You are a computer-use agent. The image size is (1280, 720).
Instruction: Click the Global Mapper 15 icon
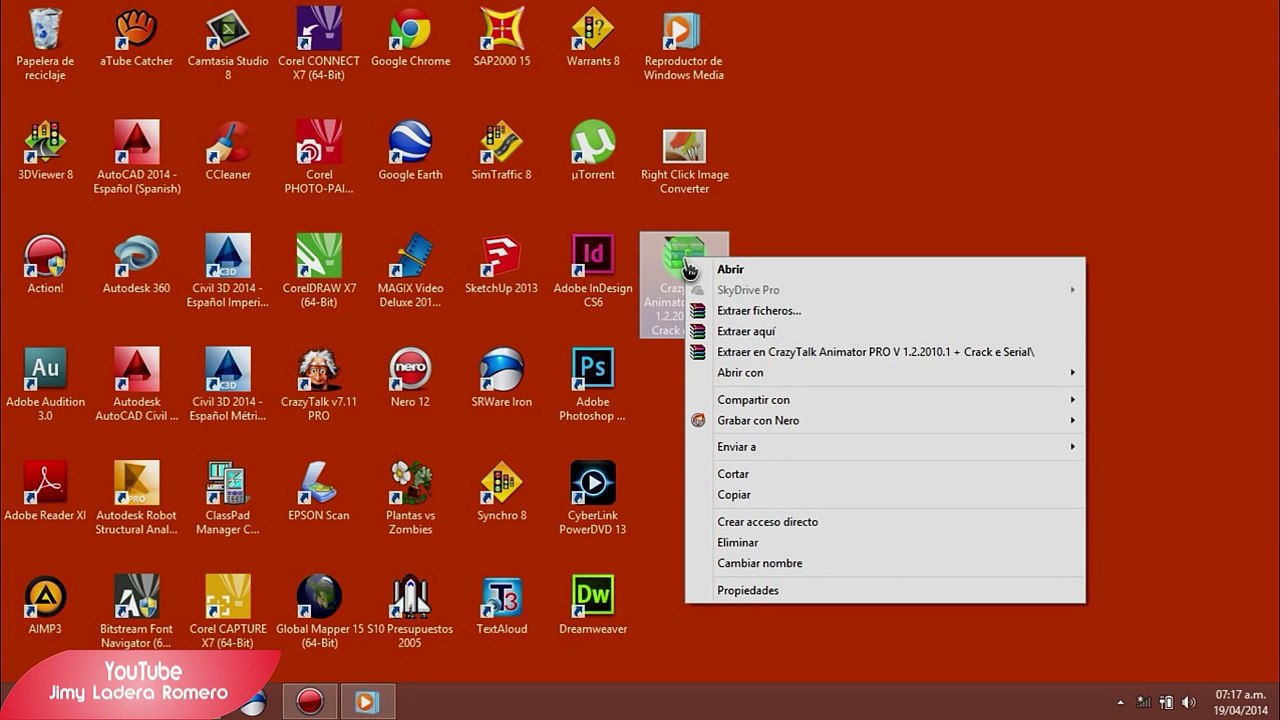tap(319, 612)
